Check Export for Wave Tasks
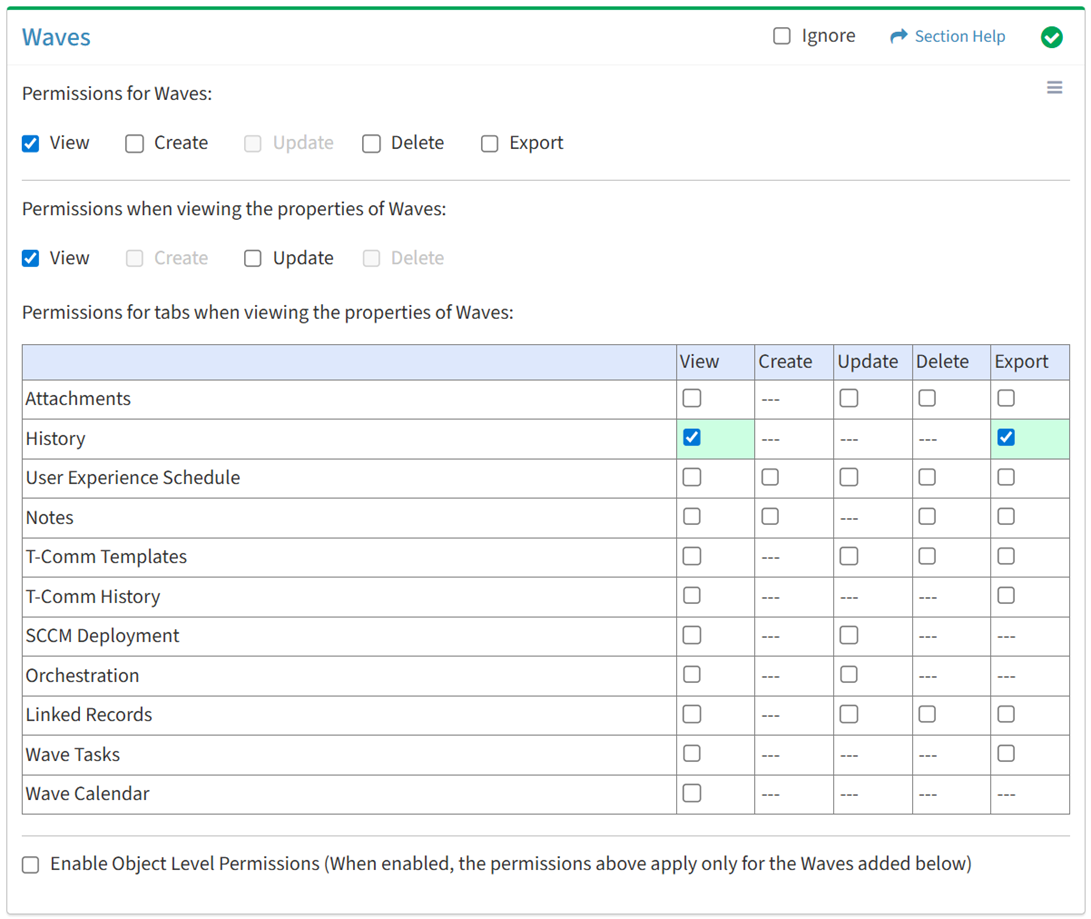Image resolution: width=1091 pixels, height=919 pixels. [1006, 754]
